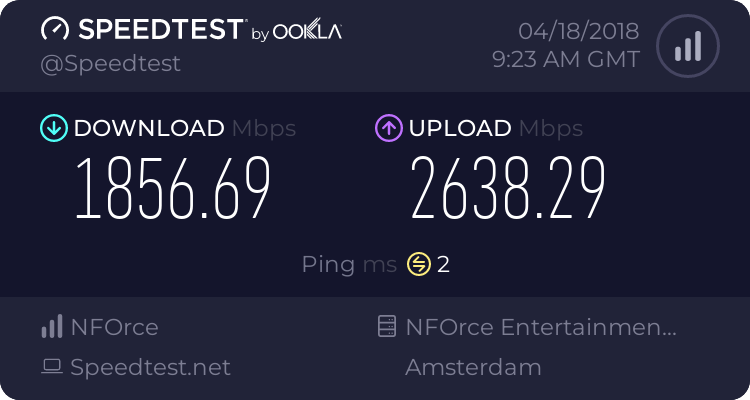This screenshot has width=750, height=400.
Task: Click the 04/18/2018 test date
Action: coord(579,29)
